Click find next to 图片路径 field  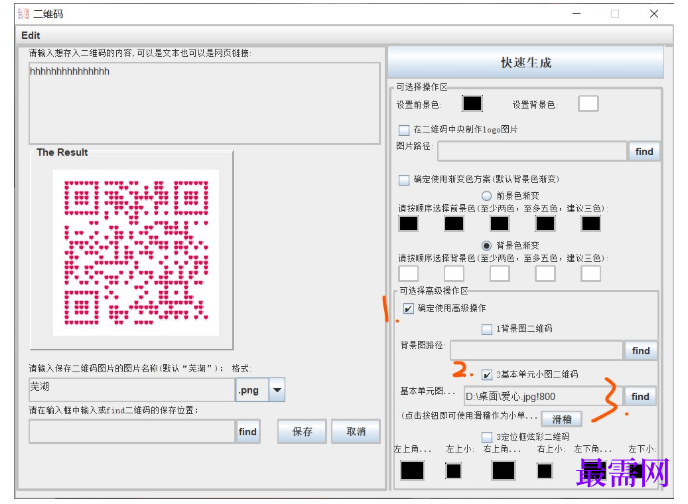(x=644, y=151)
